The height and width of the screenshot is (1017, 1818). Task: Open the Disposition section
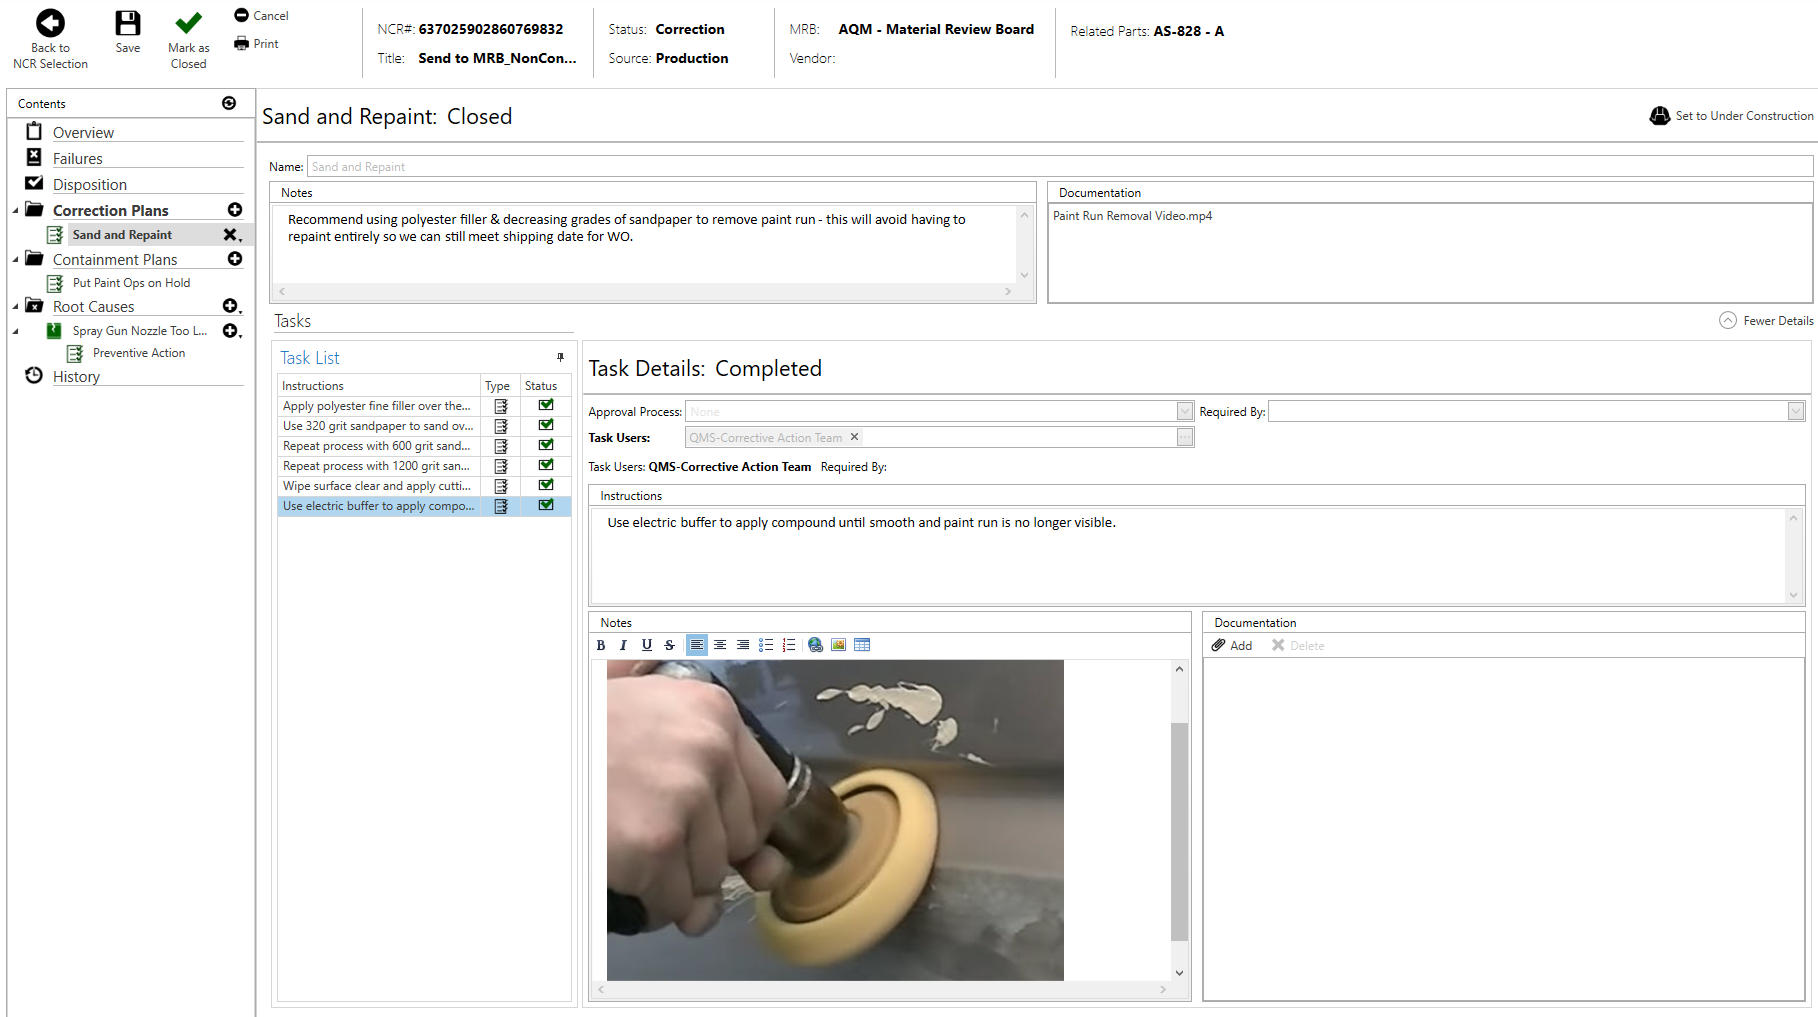pos(89,184)
